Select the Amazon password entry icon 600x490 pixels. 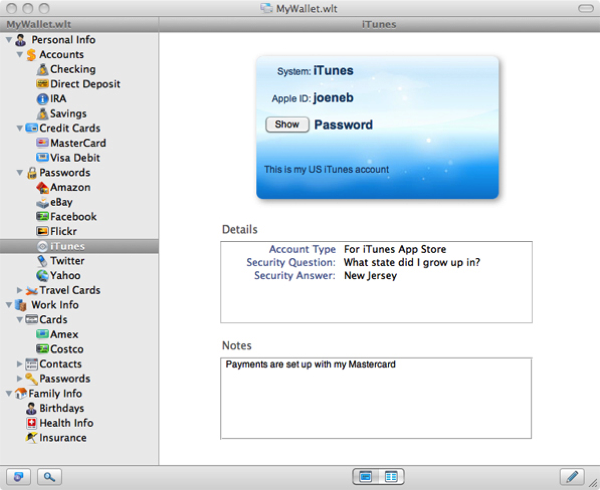coord(42,187)
